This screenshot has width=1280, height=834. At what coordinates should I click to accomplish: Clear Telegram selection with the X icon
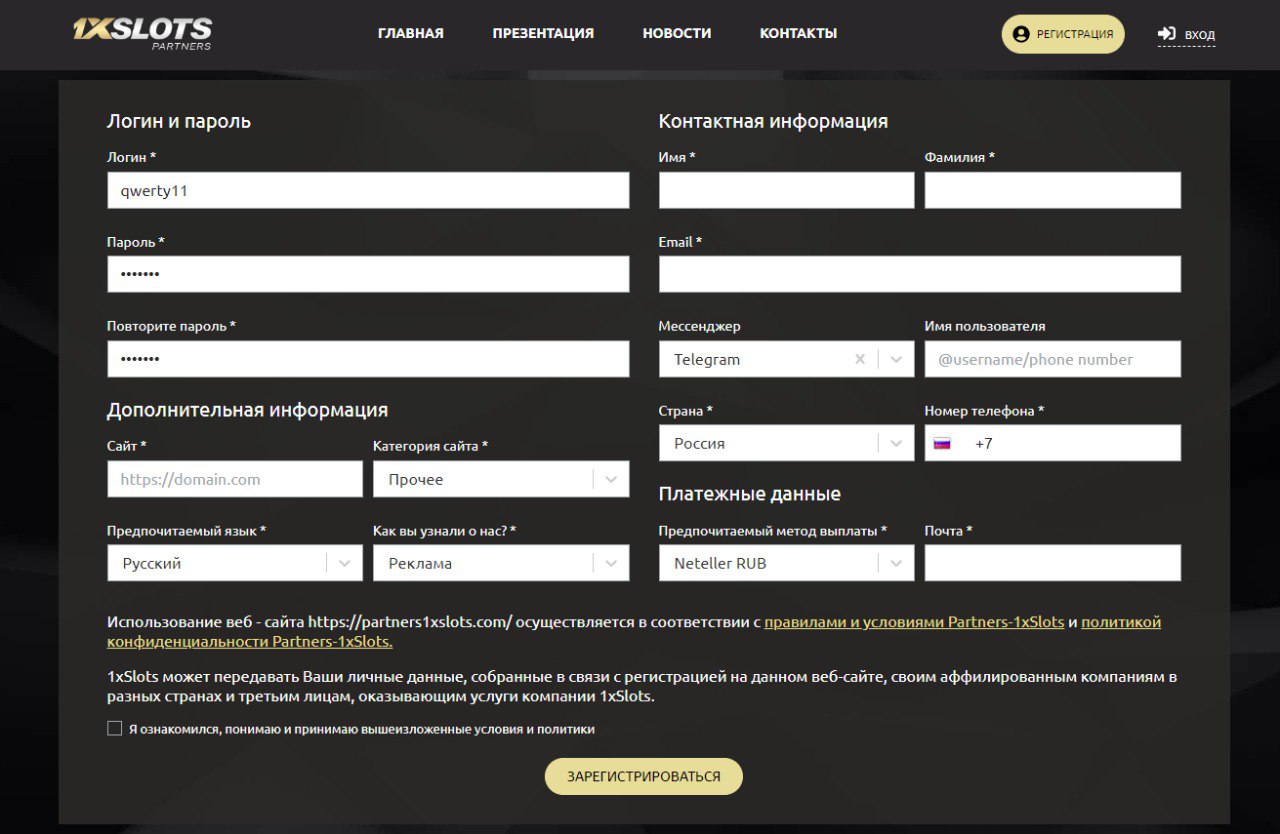click(860, 359)
